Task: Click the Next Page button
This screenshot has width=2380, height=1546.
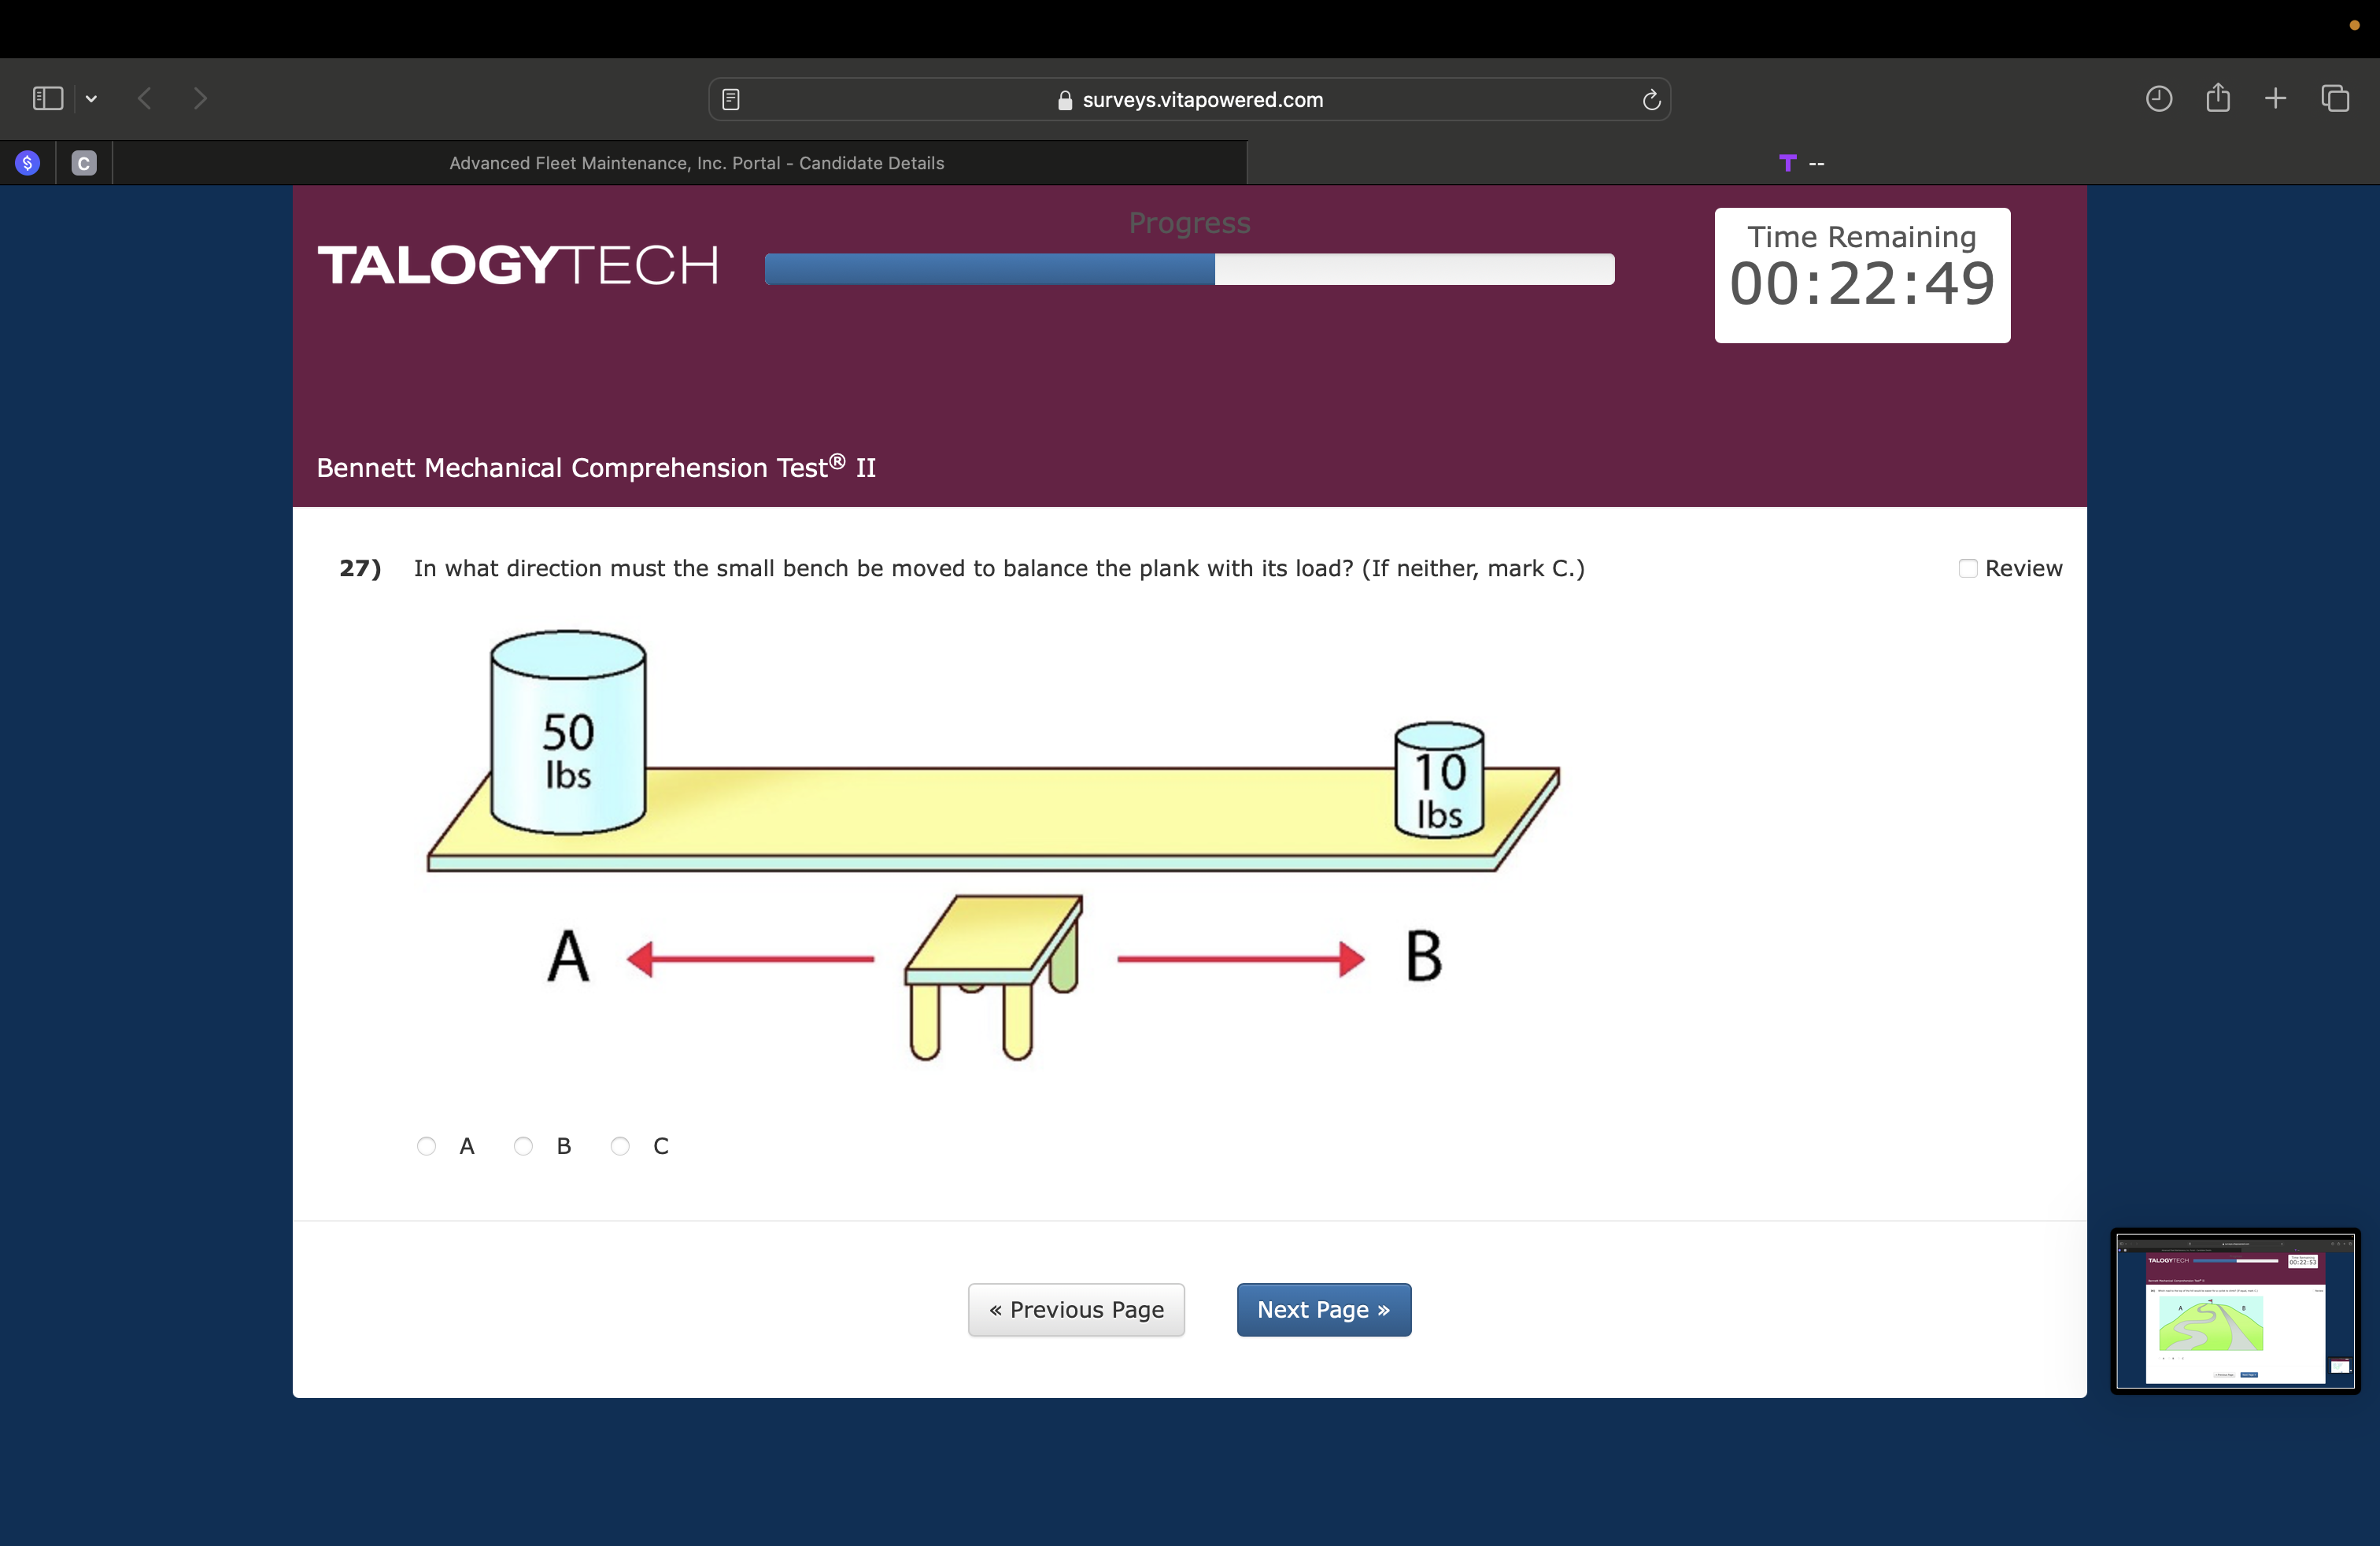Action: [1323, 1309]
